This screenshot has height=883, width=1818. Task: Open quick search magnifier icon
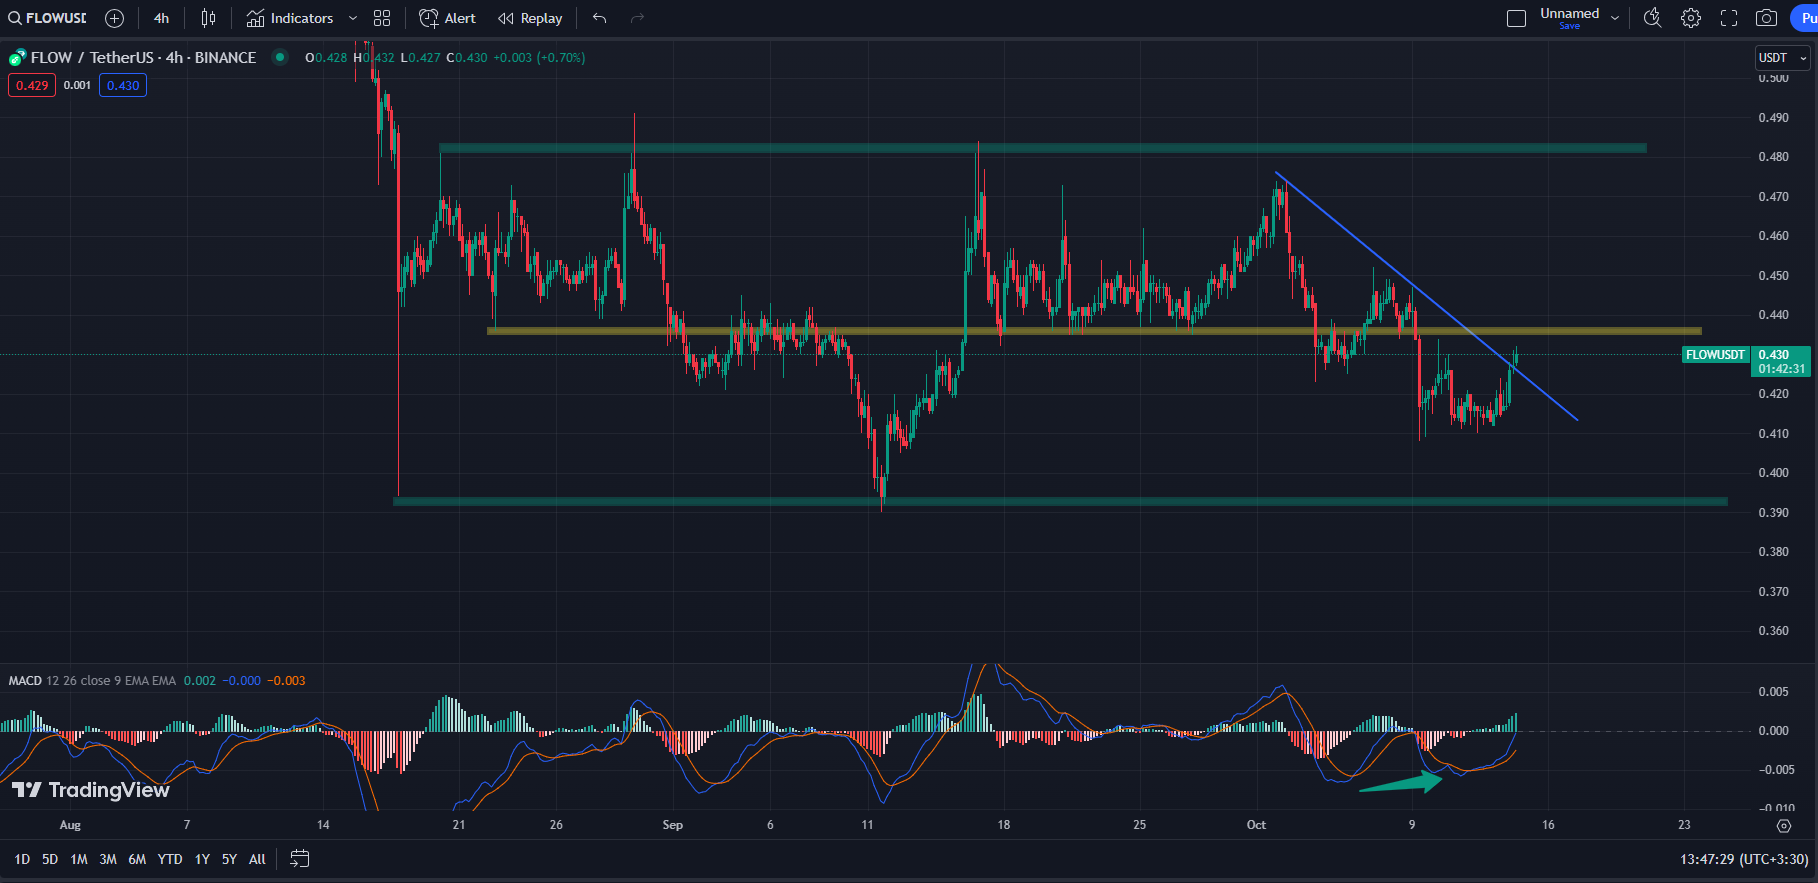coord(1652,18)
